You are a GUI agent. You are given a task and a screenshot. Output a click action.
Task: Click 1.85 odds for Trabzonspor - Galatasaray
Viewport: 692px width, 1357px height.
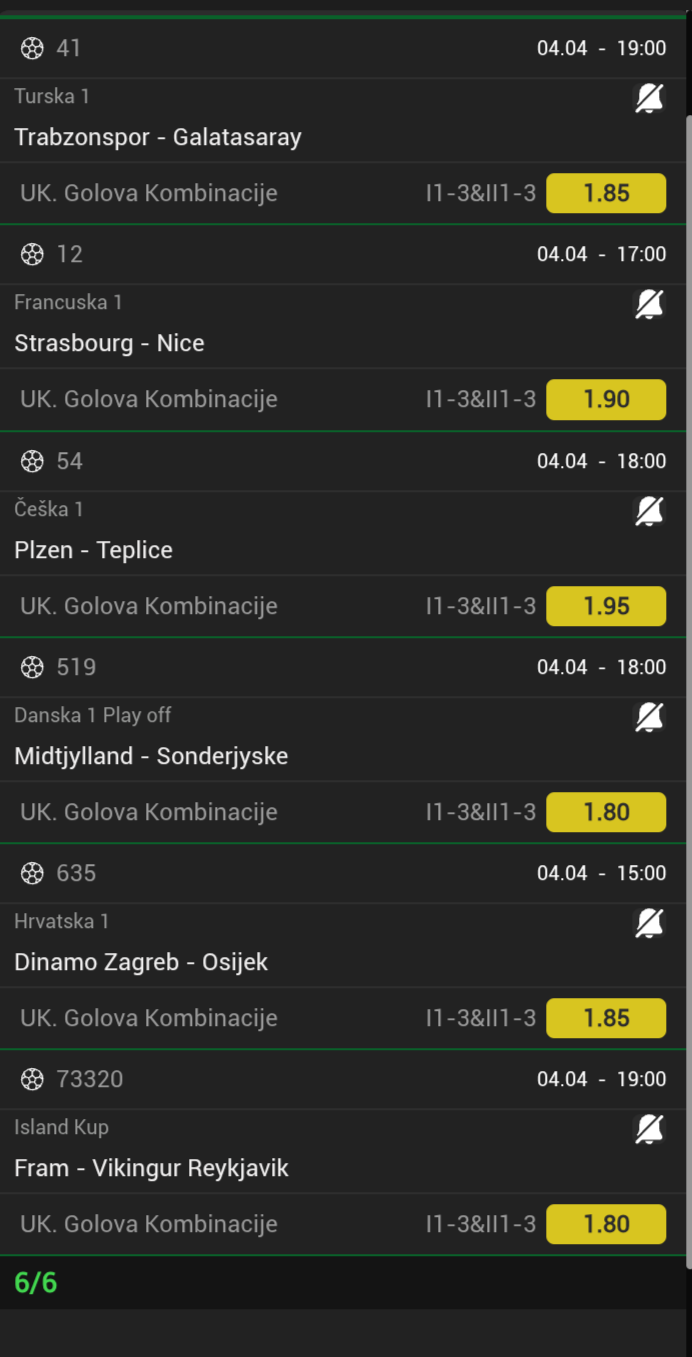[x=606, y=193]
